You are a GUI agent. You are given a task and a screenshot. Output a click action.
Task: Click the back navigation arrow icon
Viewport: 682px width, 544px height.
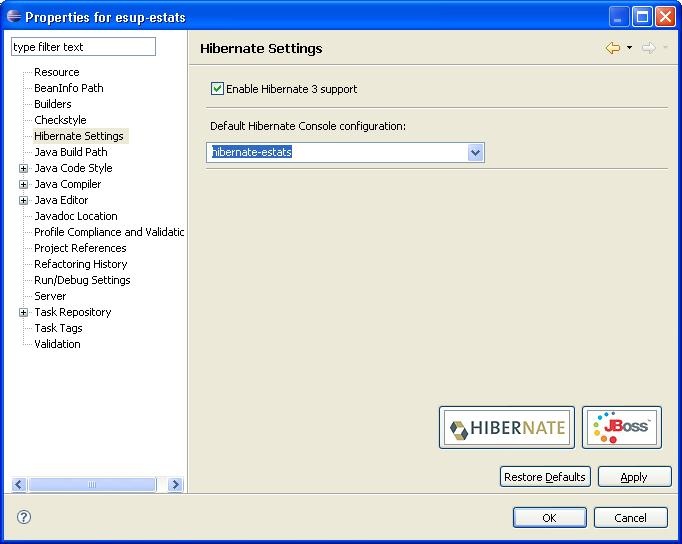click(612, 48)
